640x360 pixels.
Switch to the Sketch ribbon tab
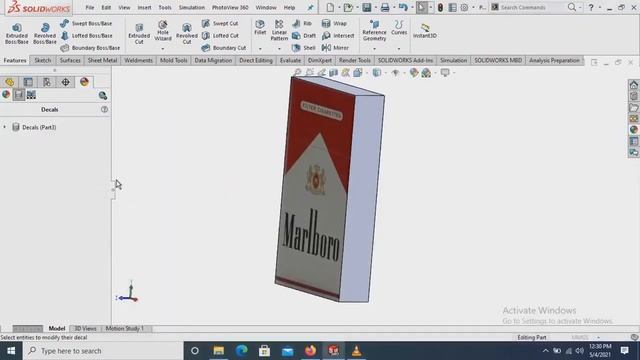coord(43,60)
